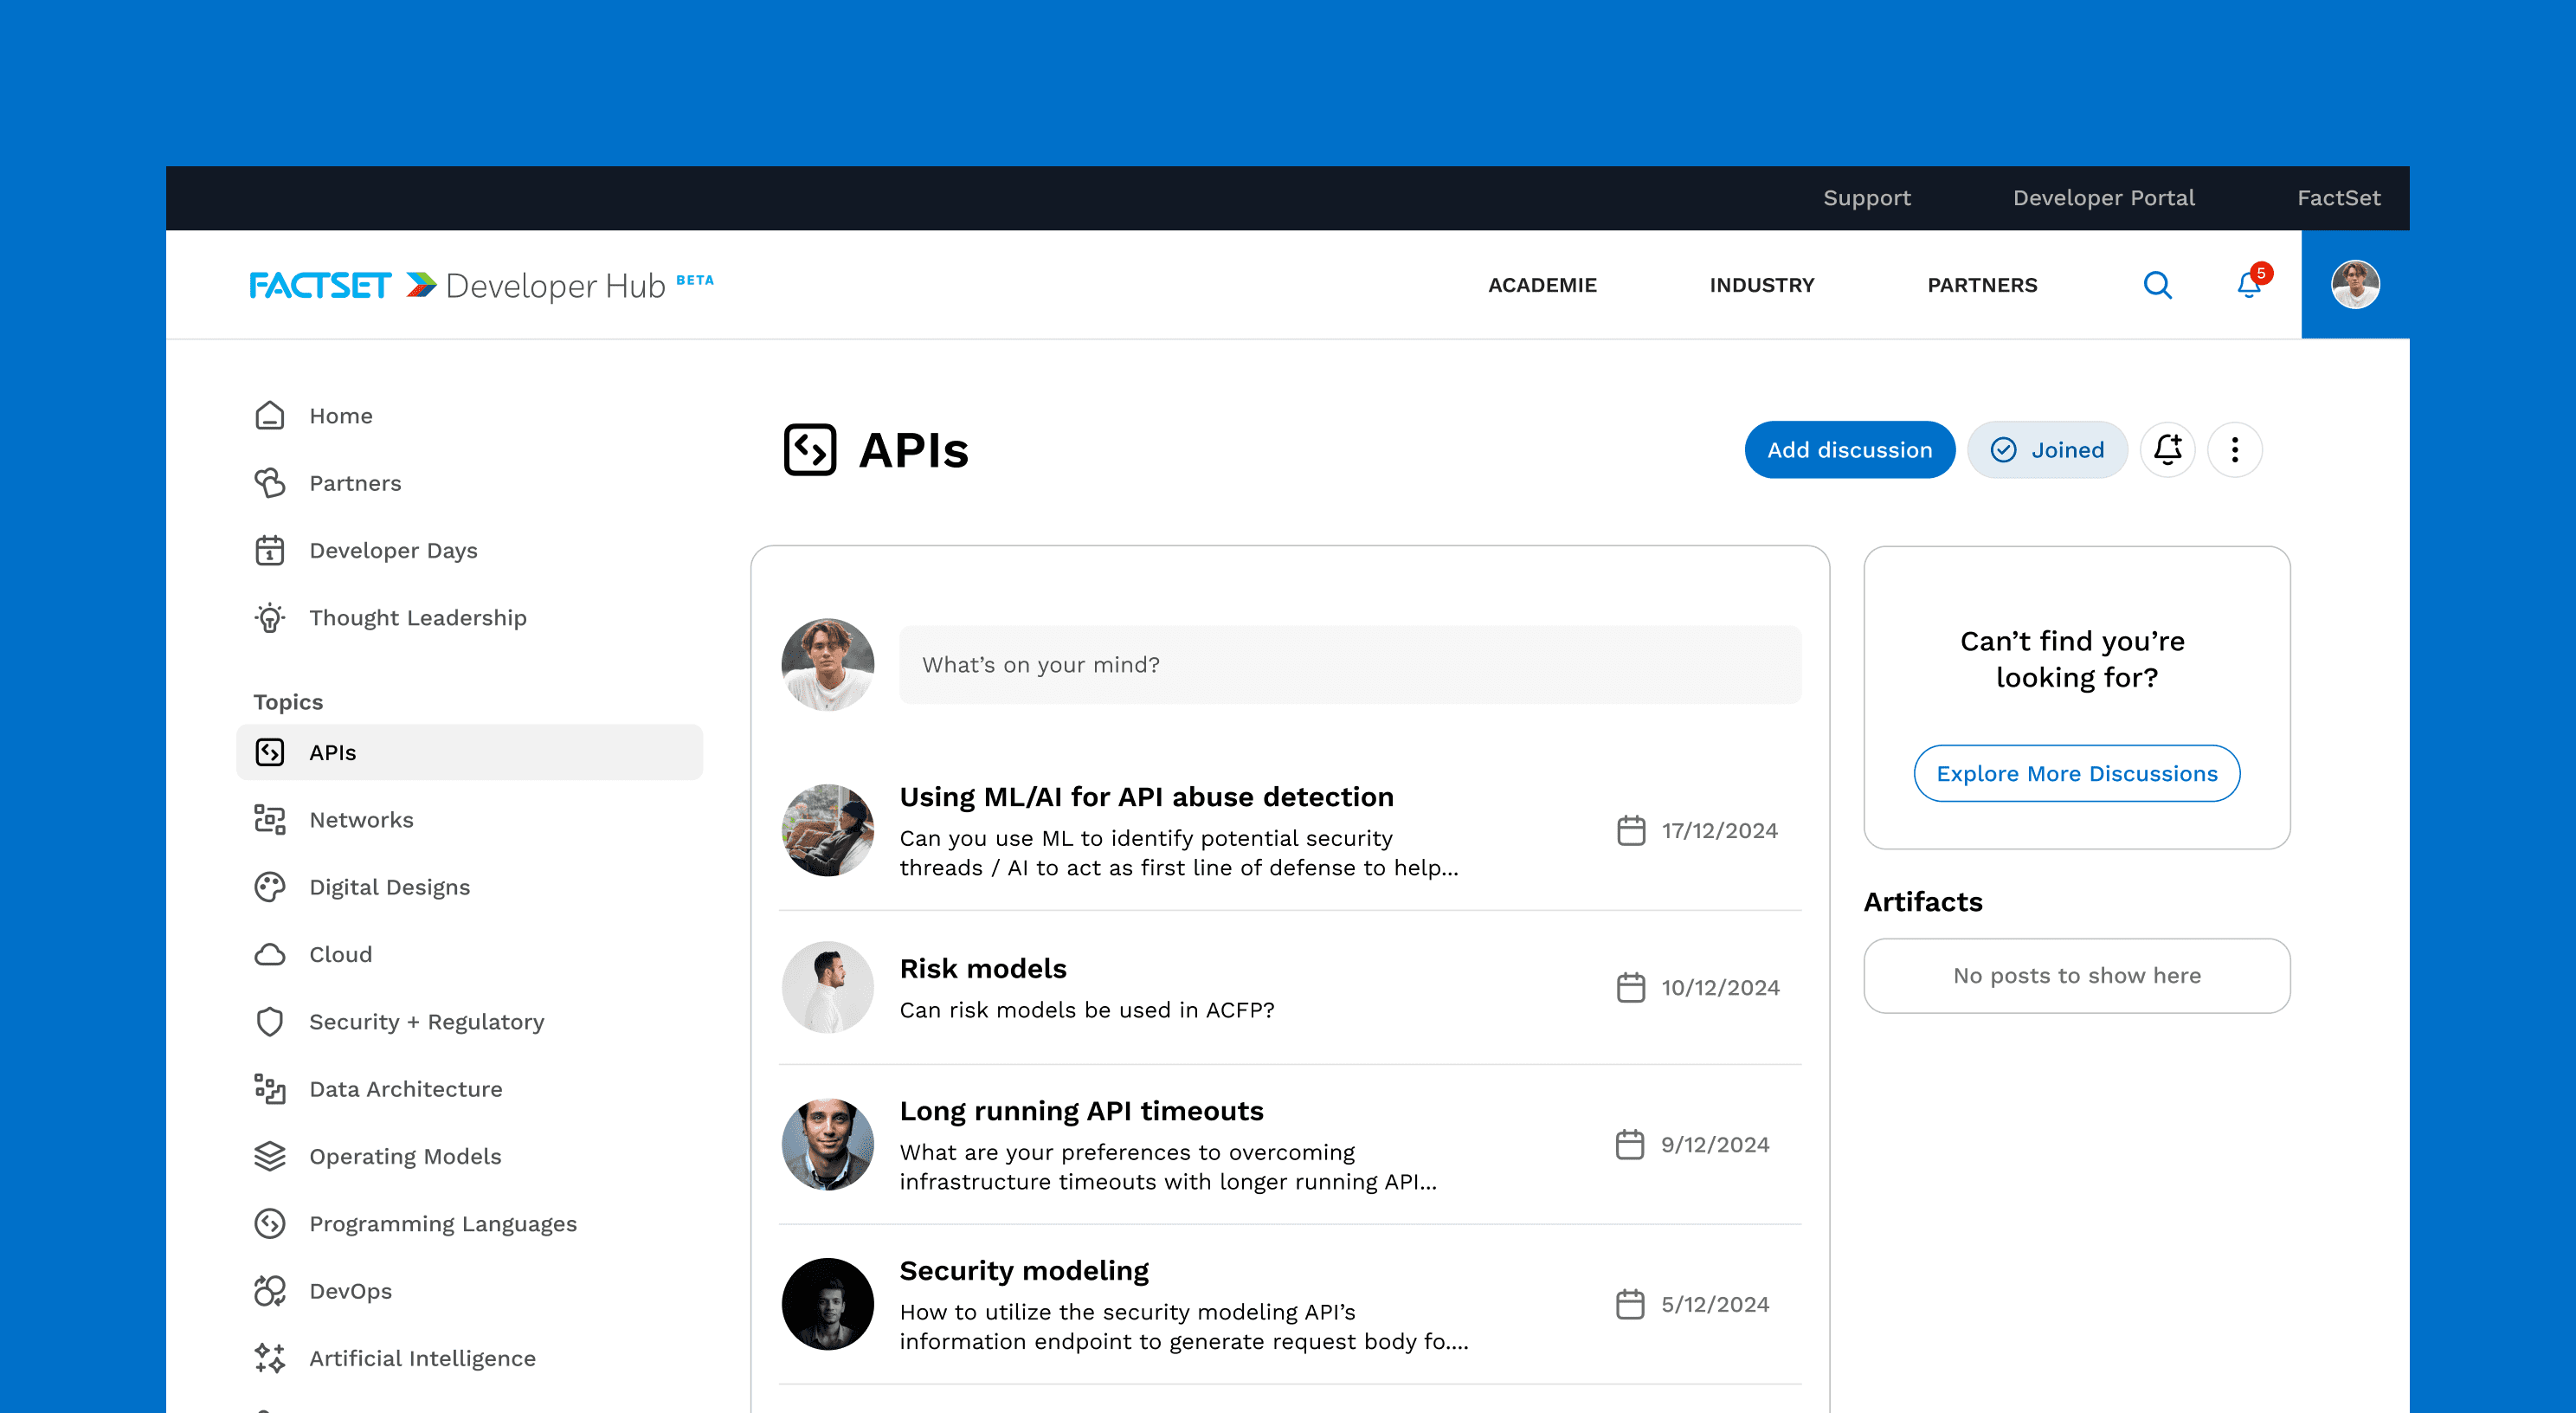Click the 'Topics' sidebar heading
2576x1413 pixels.
(x=288, y=702)
